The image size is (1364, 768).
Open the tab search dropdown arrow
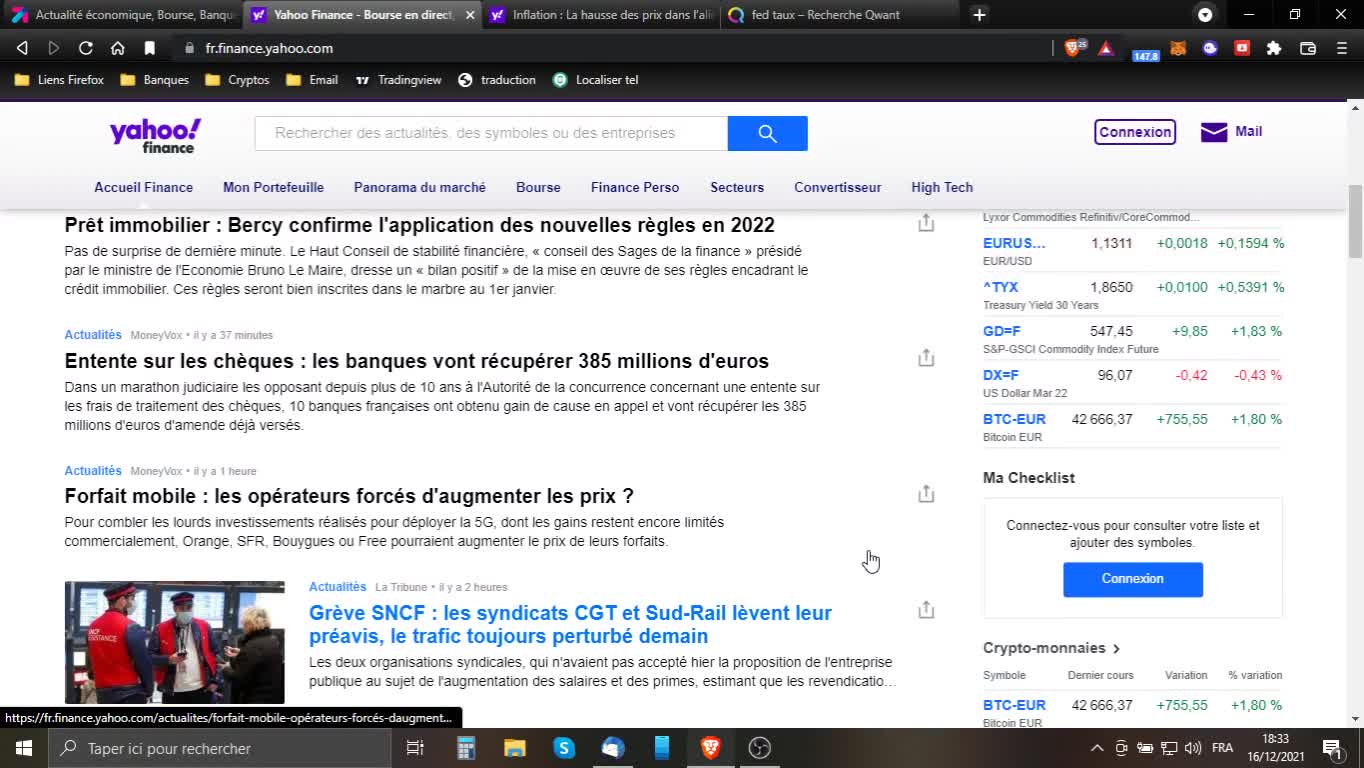click(x=1205, y=15)
